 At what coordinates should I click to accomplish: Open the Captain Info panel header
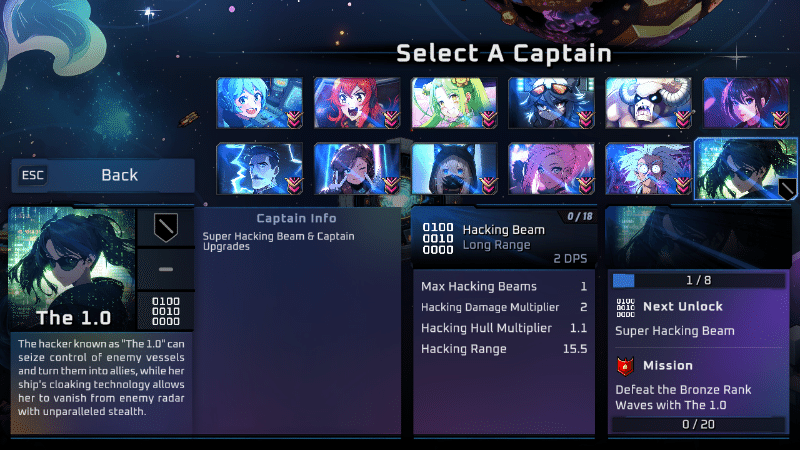296,218
